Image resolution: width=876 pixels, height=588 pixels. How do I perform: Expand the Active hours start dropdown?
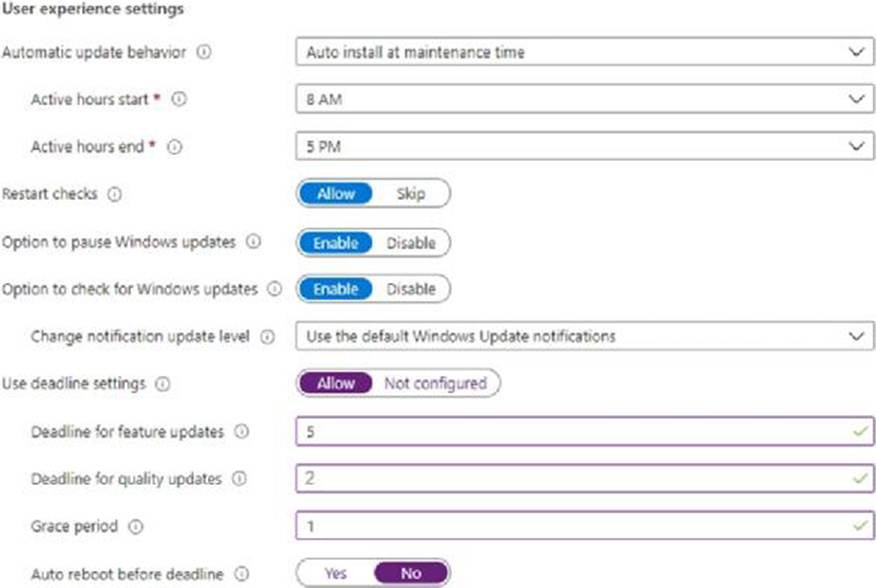584,100
